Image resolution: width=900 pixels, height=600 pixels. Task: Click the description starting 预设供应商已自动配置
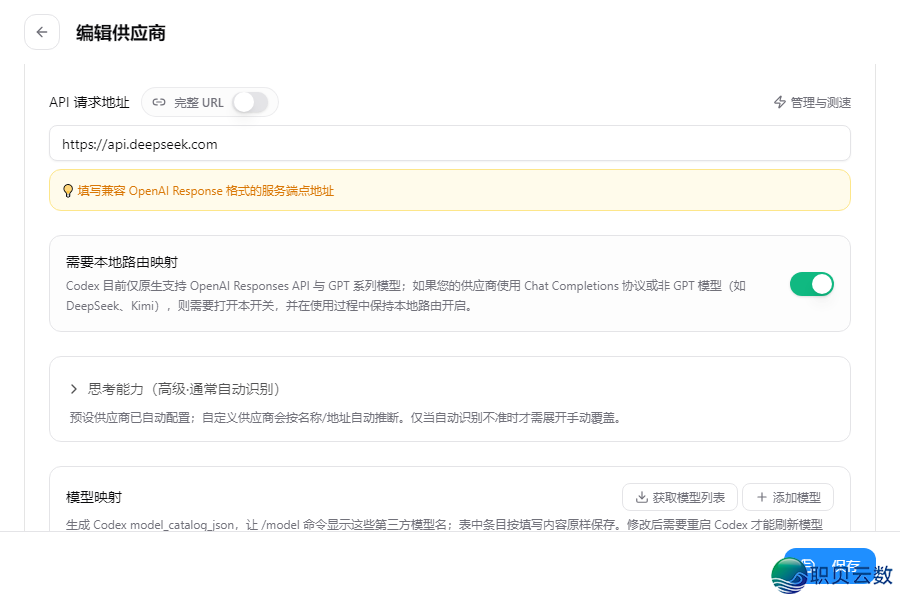coord(346,418)
